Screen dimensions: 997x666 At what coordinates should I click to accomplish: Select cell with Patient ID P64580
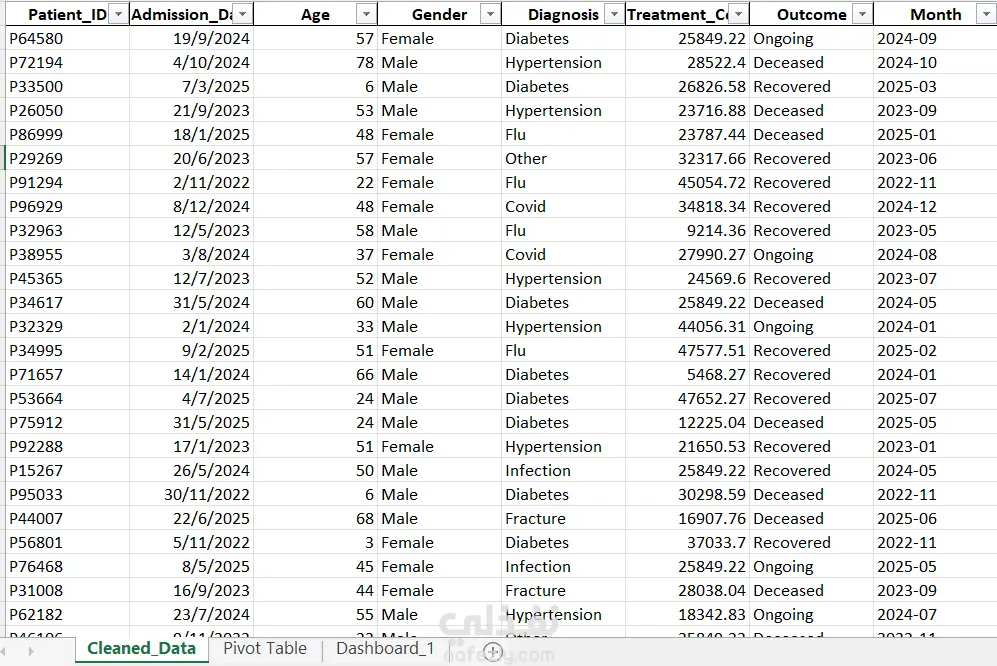pos(67,39)
